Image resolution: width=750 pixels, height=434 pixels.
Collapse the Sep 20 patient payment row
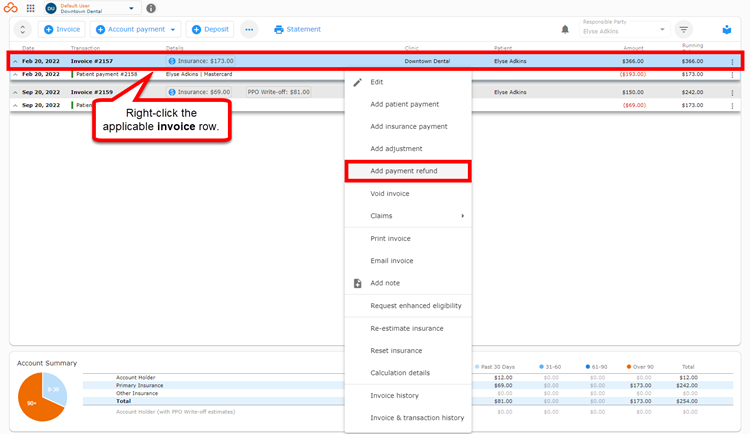coord(15,105)
